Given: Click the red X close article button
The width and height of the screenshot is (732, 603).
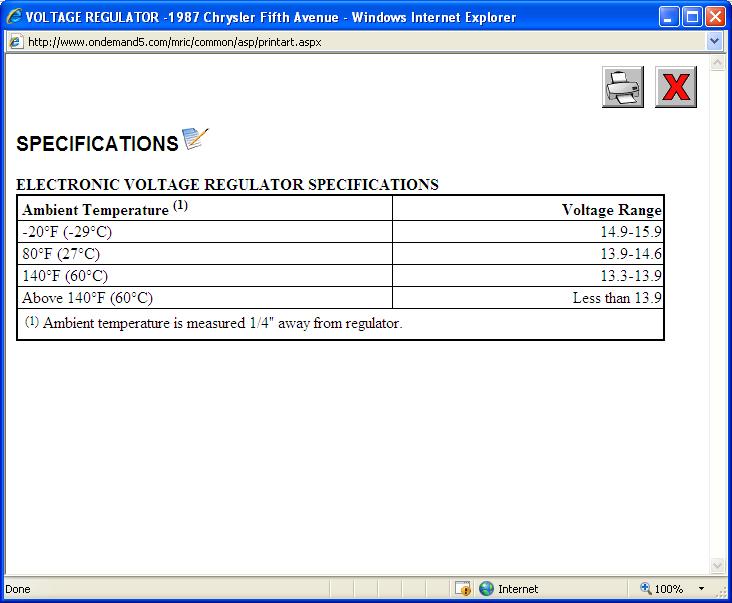Looking at the screenshot, I should pos(676,87).
